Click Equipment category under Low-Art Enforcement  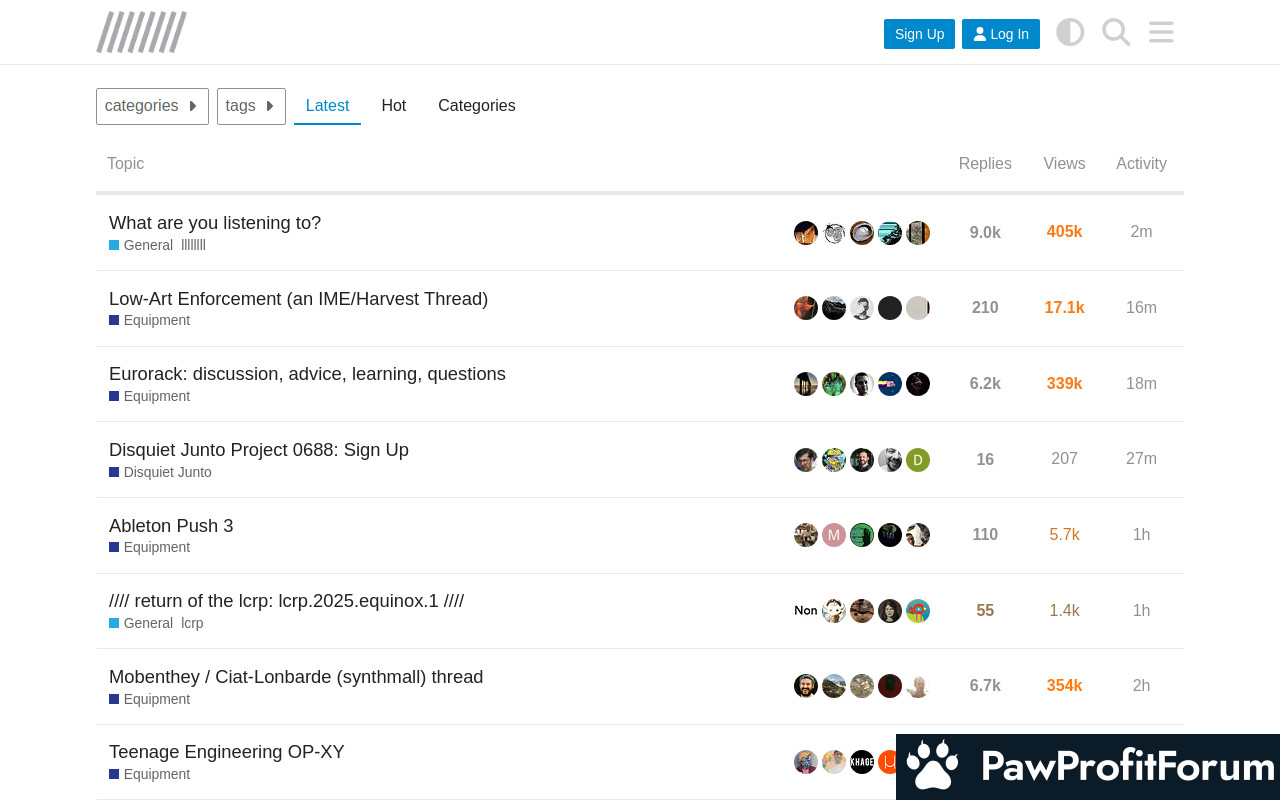(x=149, y=321)
